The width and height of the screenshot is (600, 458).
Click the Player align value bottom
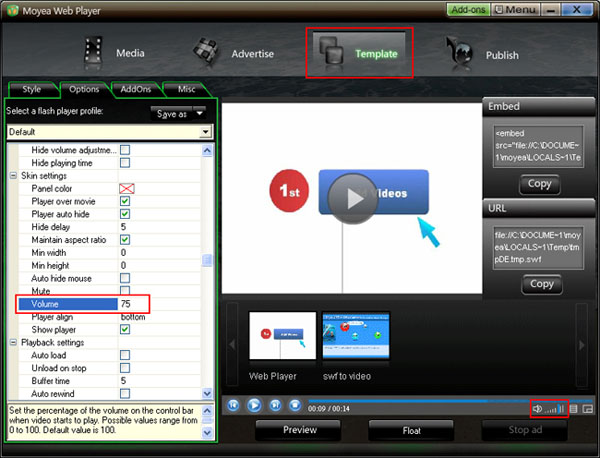[159, 317]
